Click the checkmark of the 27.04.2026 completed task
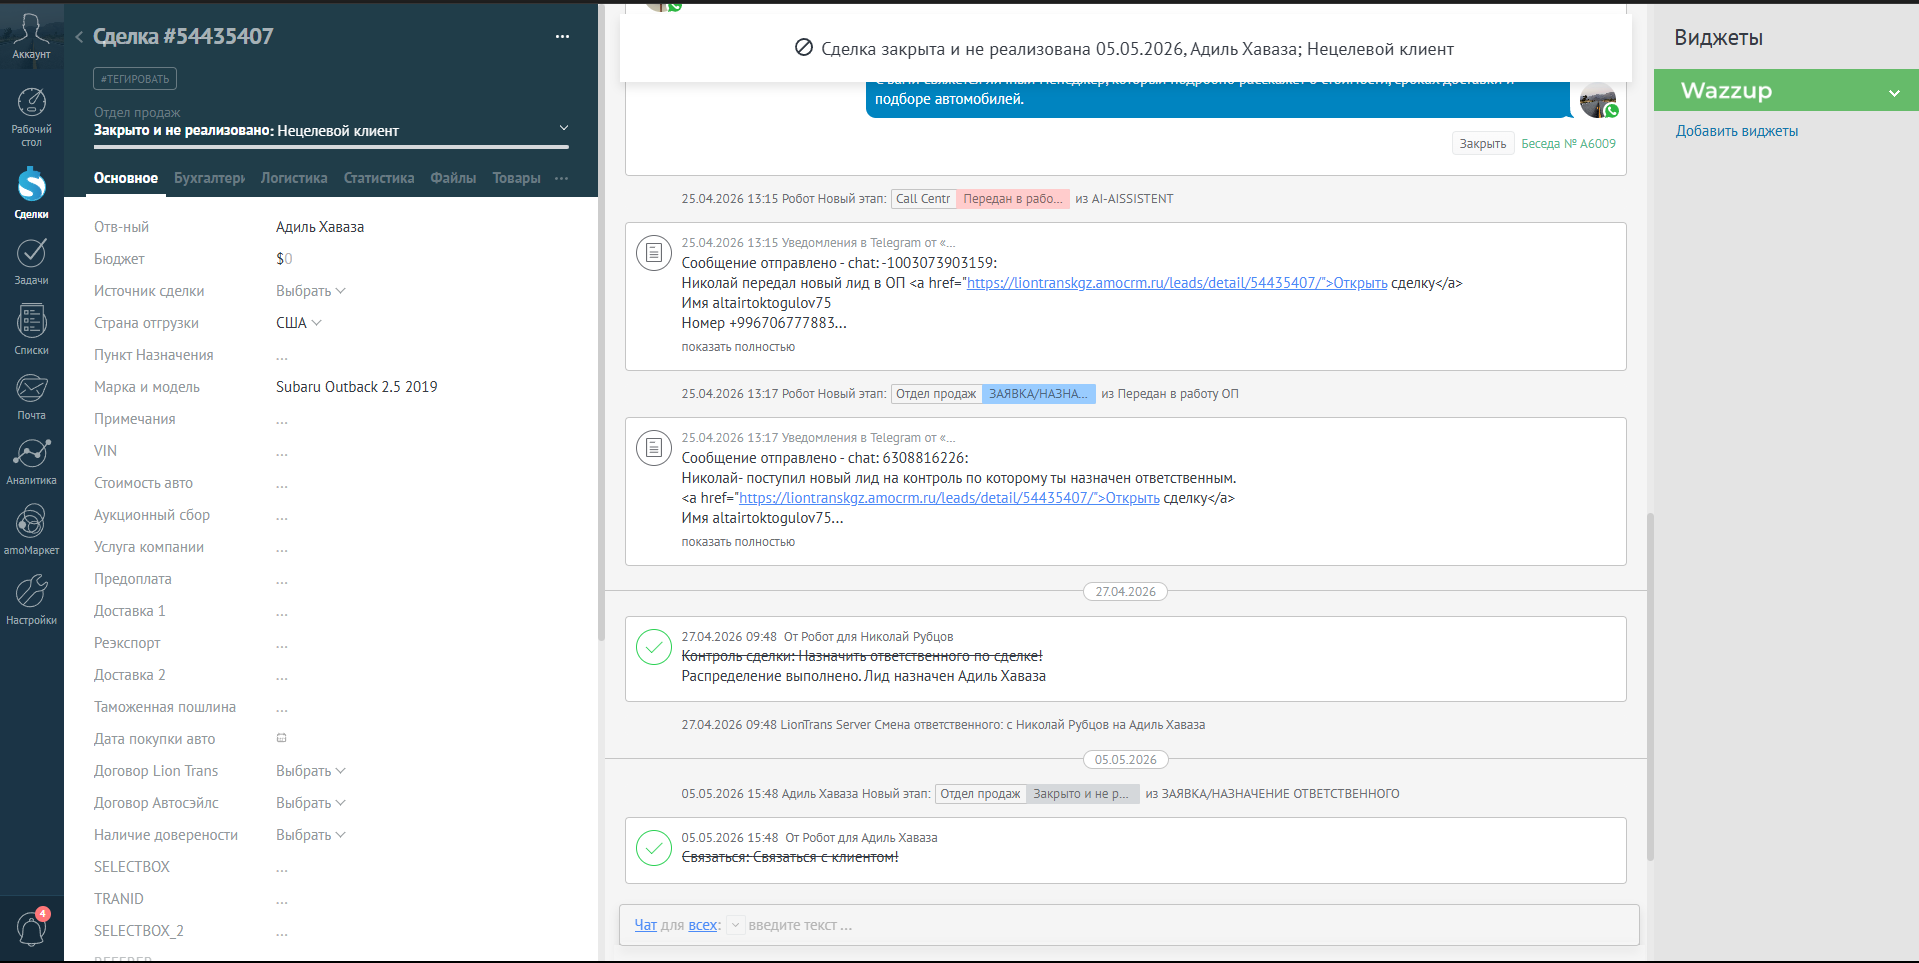Image resolution: width=1919 pixels, height=963 pixels. coord(654,647)
